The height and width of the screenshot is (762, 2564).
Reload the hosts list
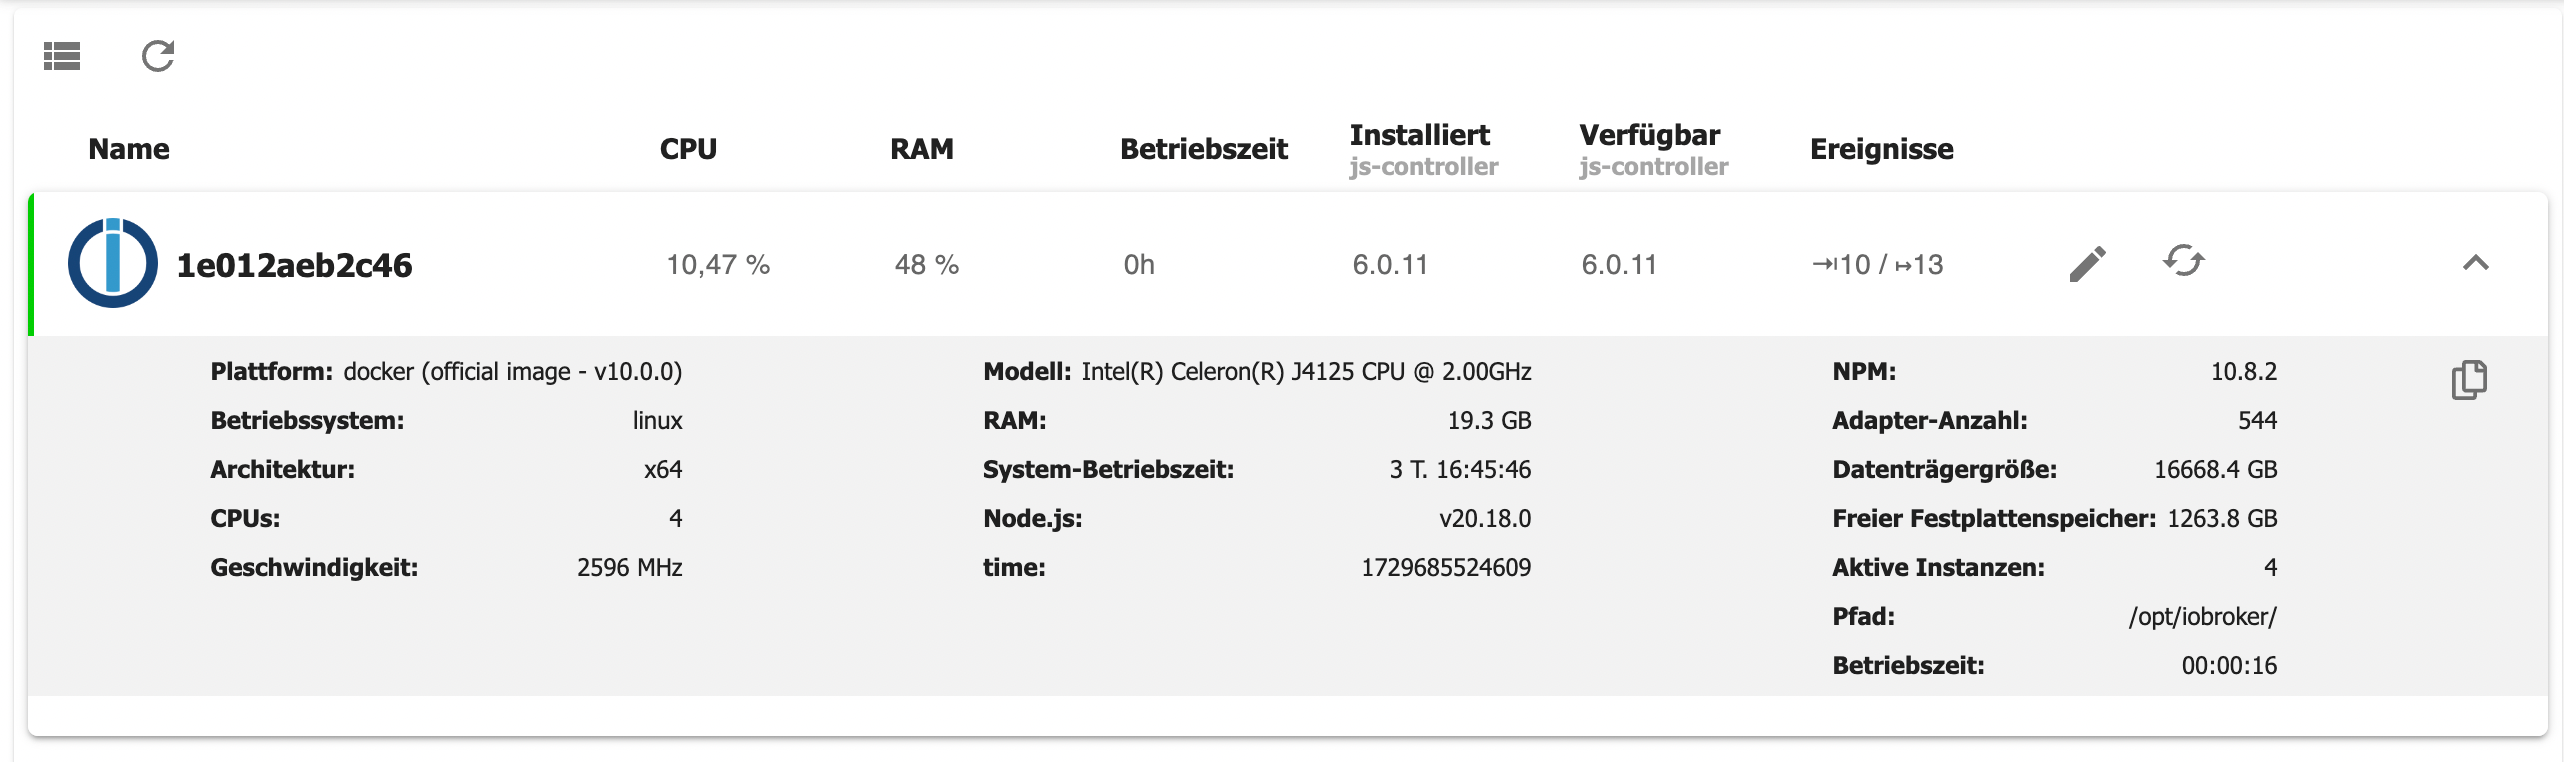(158, 56)
